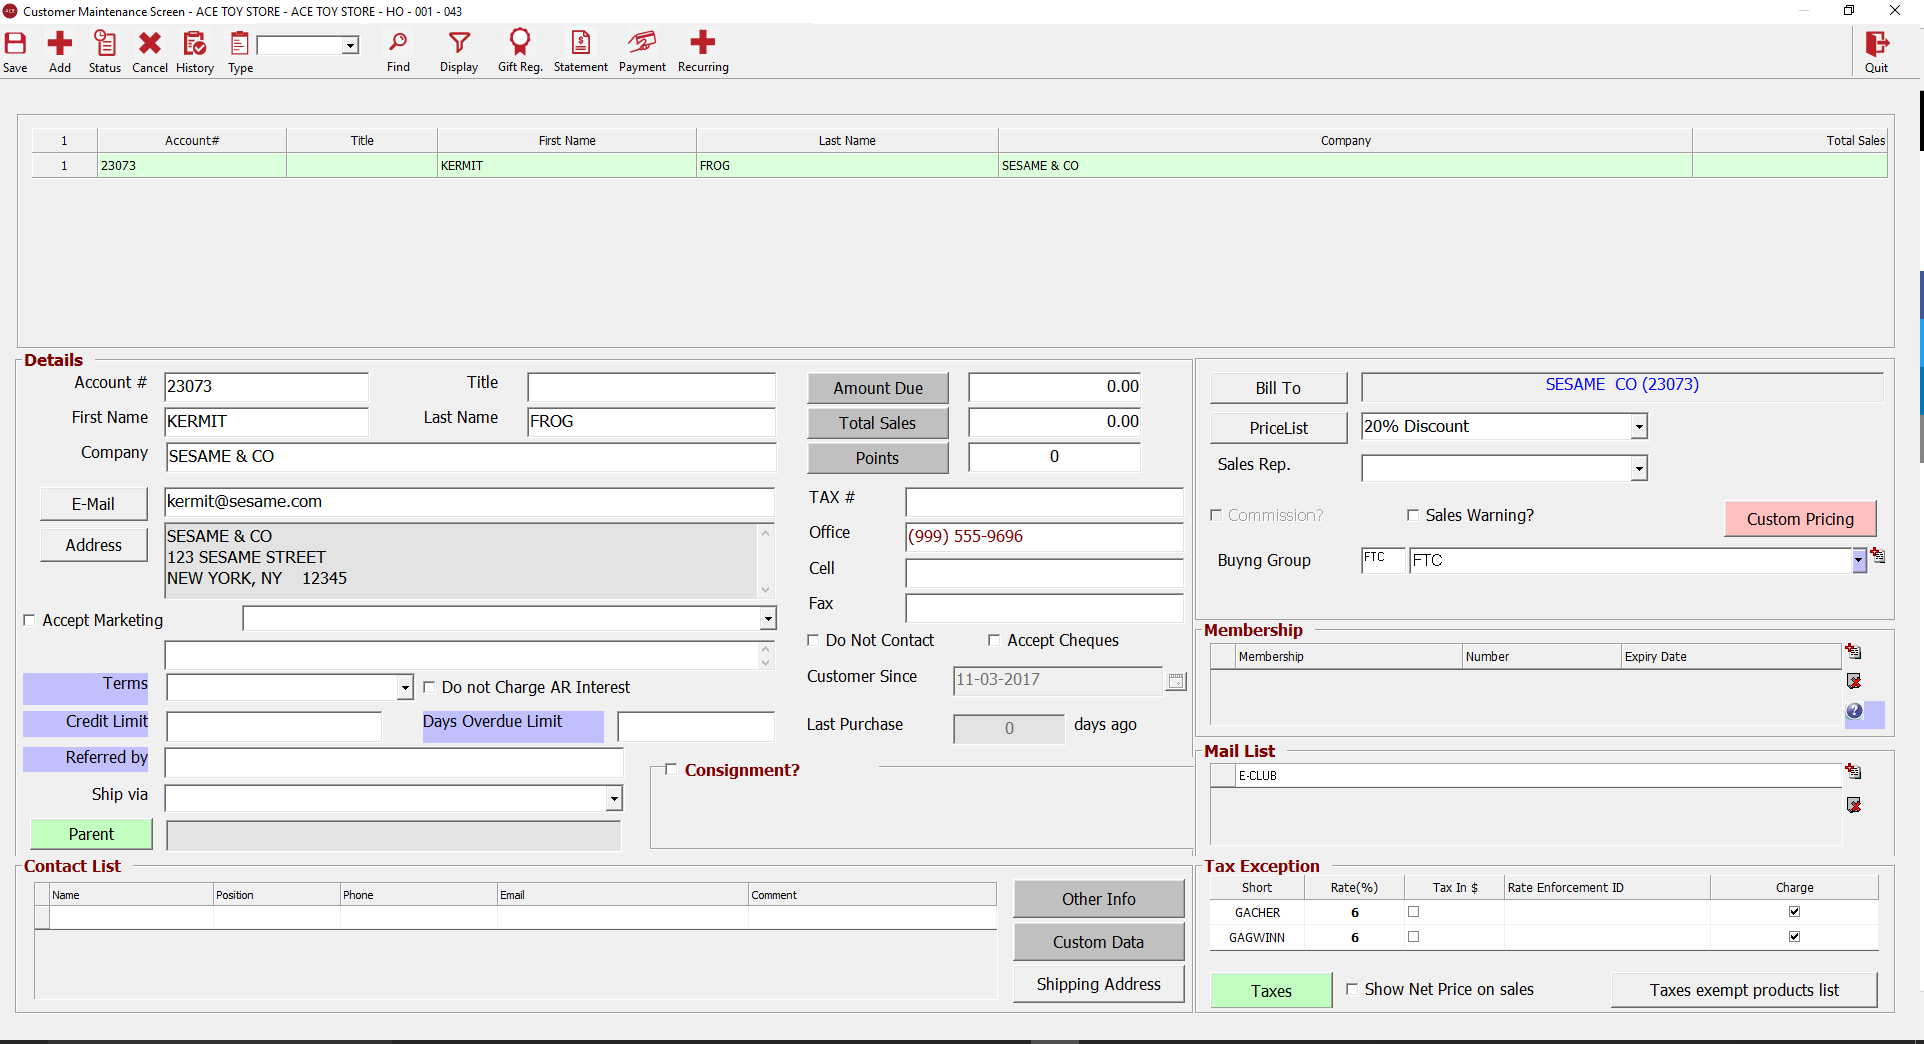Image resolution: width=1924 pixels, height=1044 pixels.
Task: Click into the TAX # field
Action: click(x=1043, y=502)
